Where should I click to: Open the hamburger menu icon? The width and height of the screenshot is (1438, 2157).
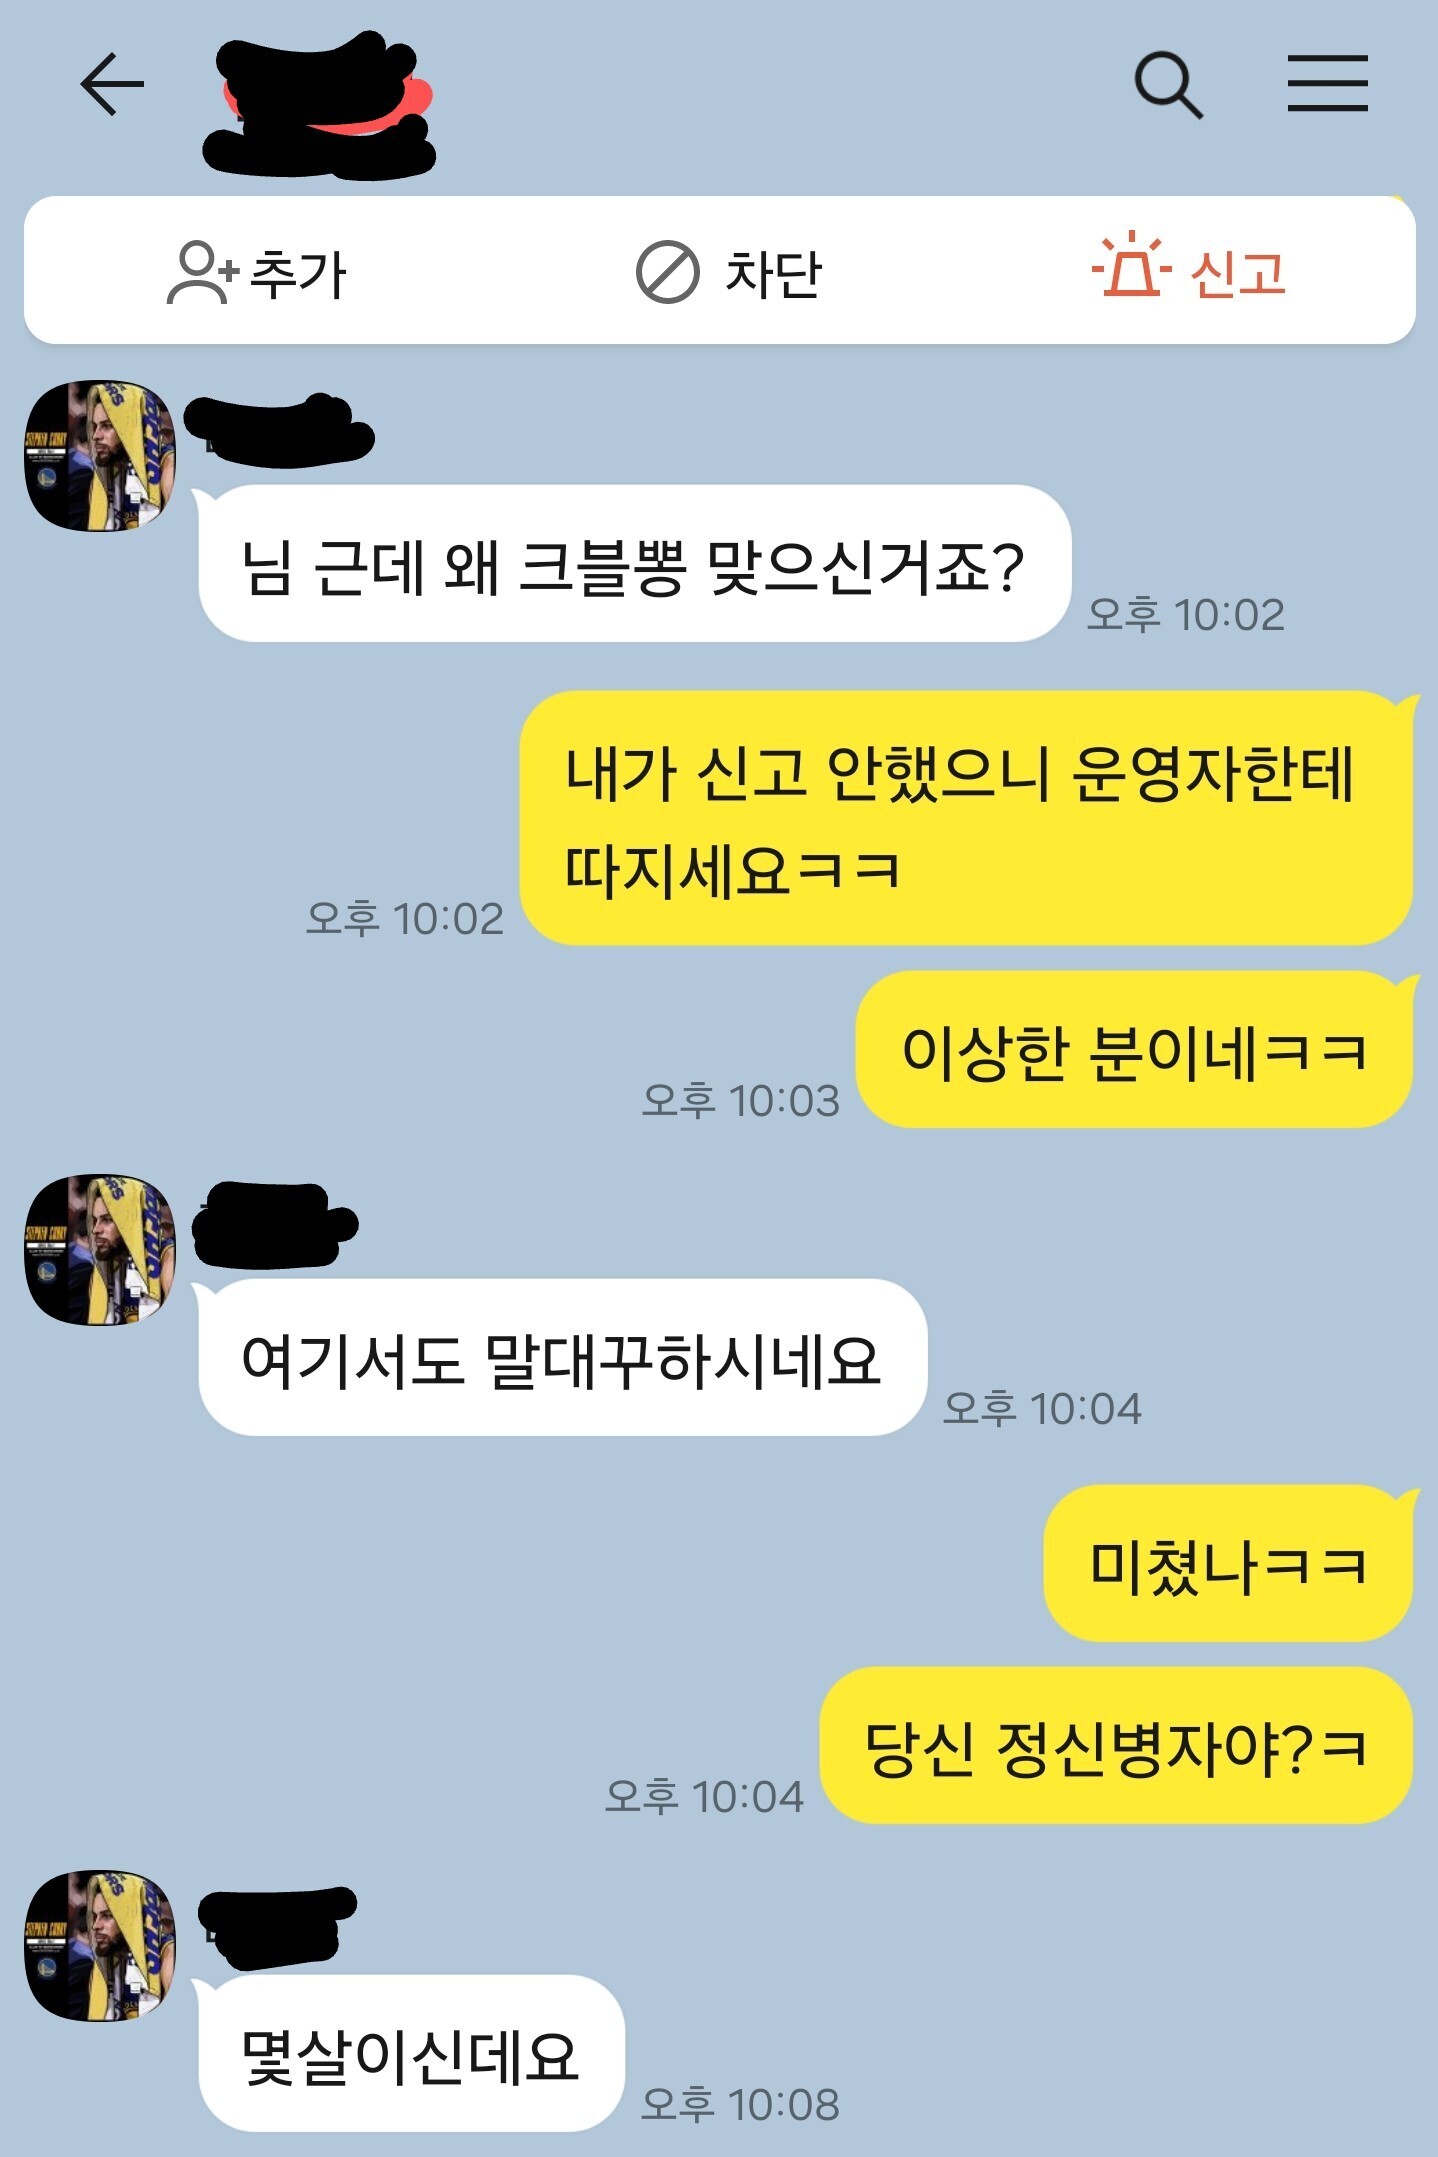[x=1327, y=83]
